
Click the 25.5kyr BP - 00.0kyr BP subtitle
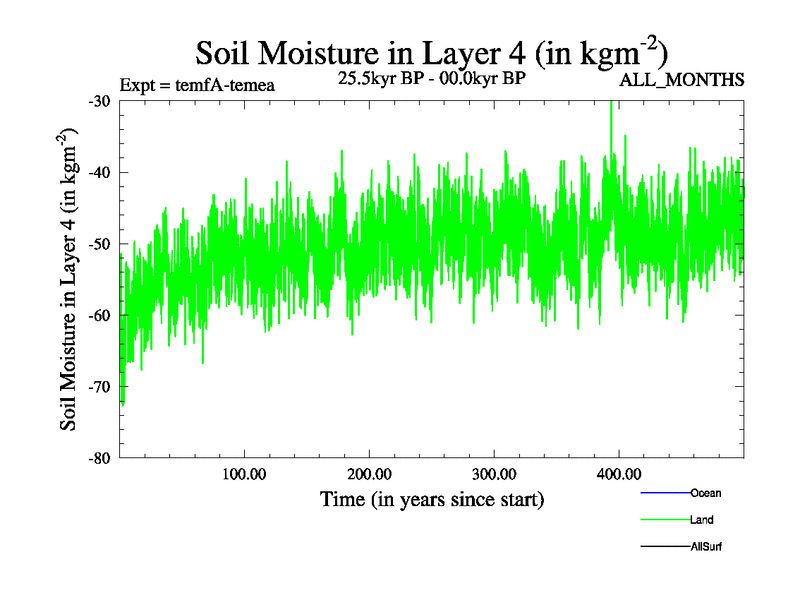point(432,76)
